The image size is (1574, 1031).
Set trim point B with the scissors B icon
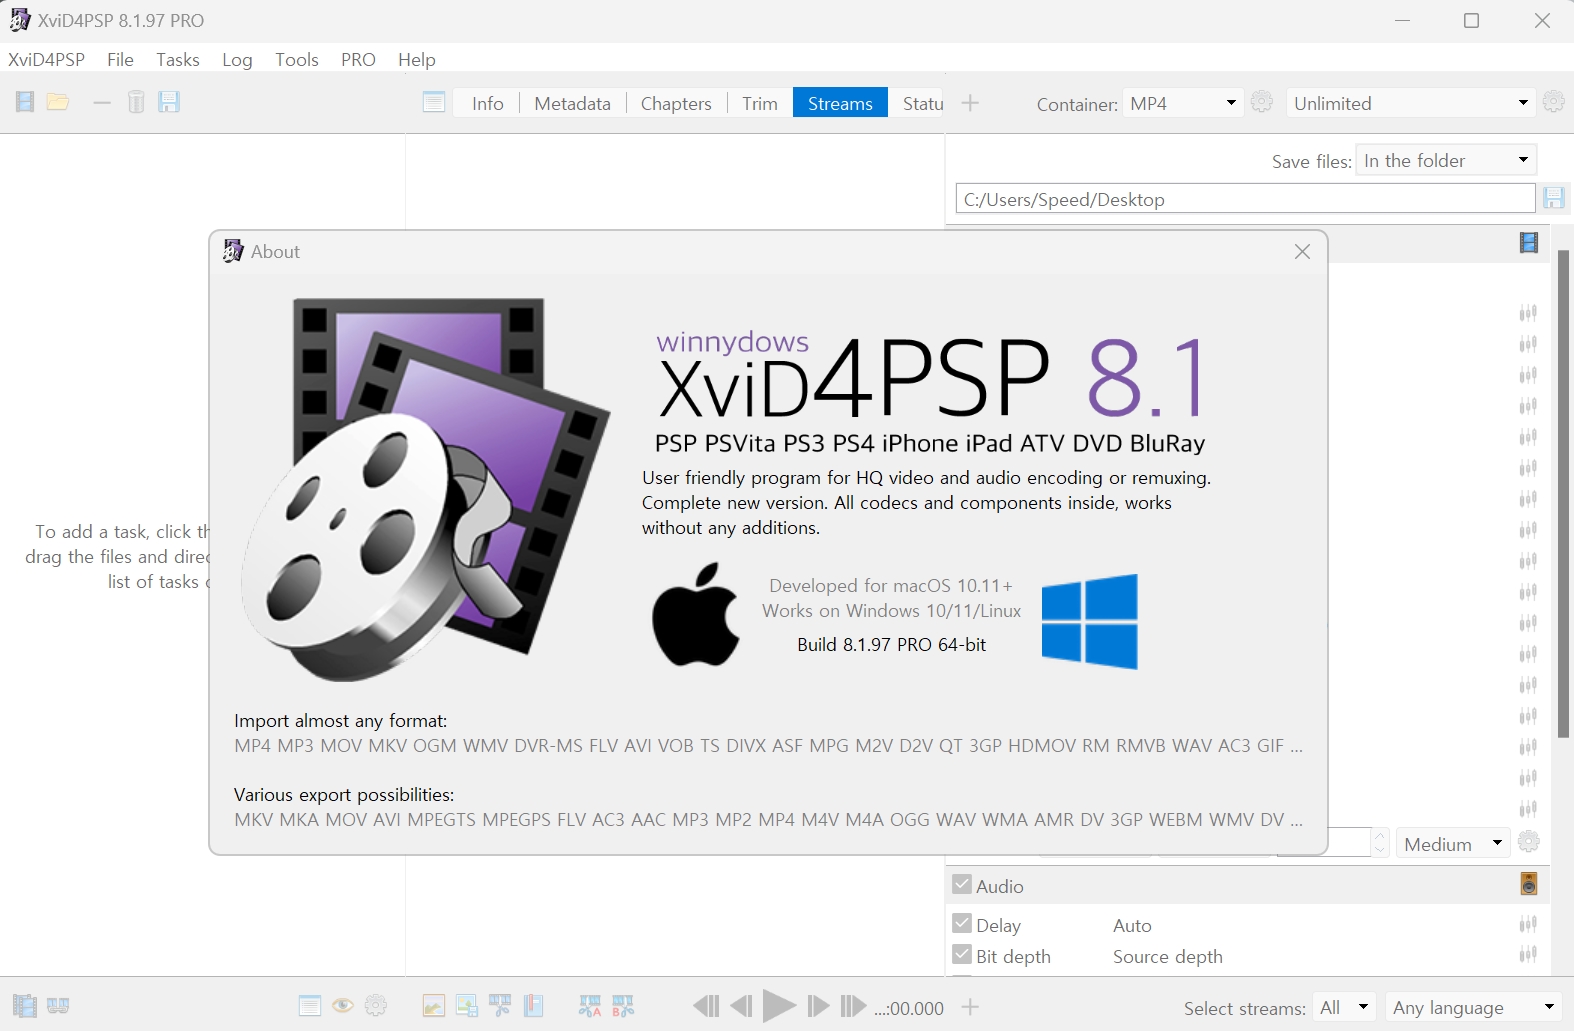tap(623, 1006)
